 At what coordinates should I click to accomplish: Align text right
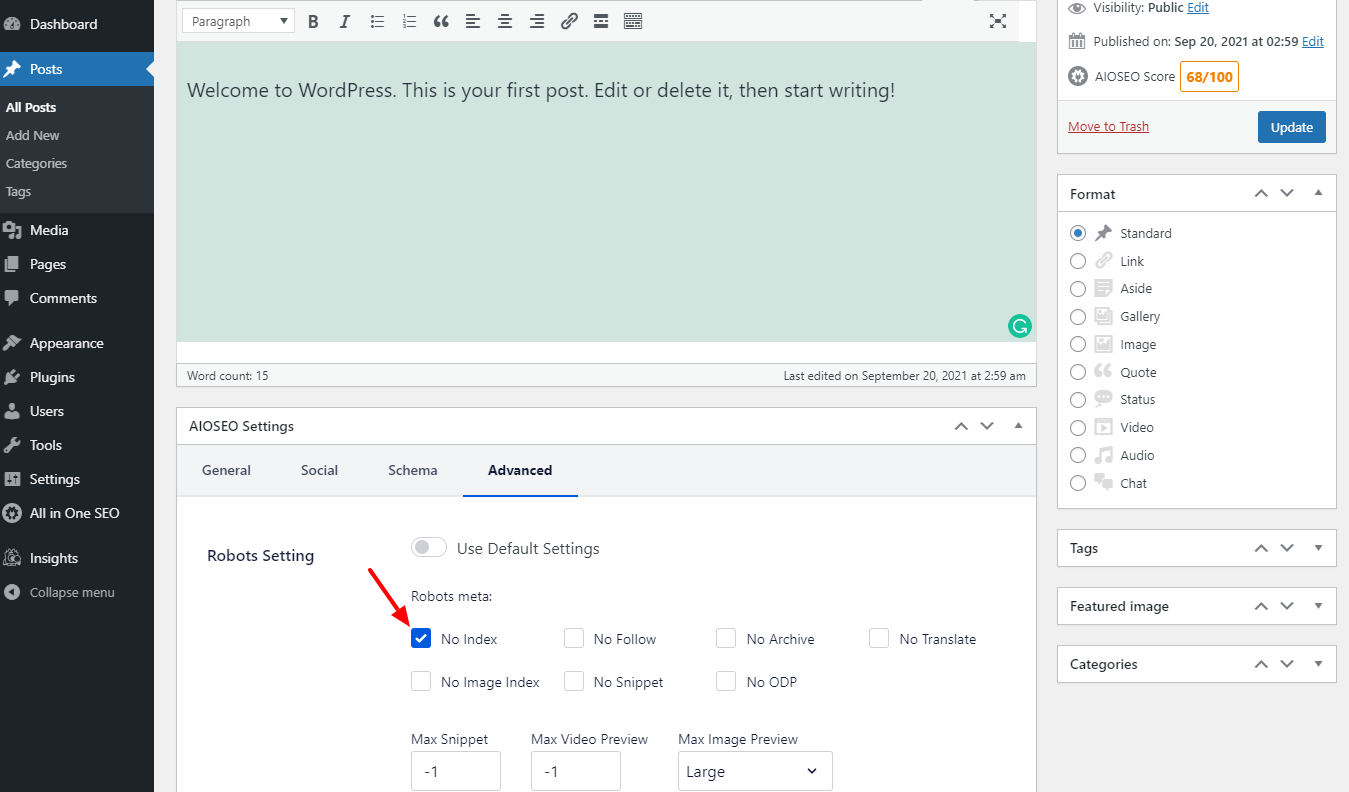pos(537,21)
